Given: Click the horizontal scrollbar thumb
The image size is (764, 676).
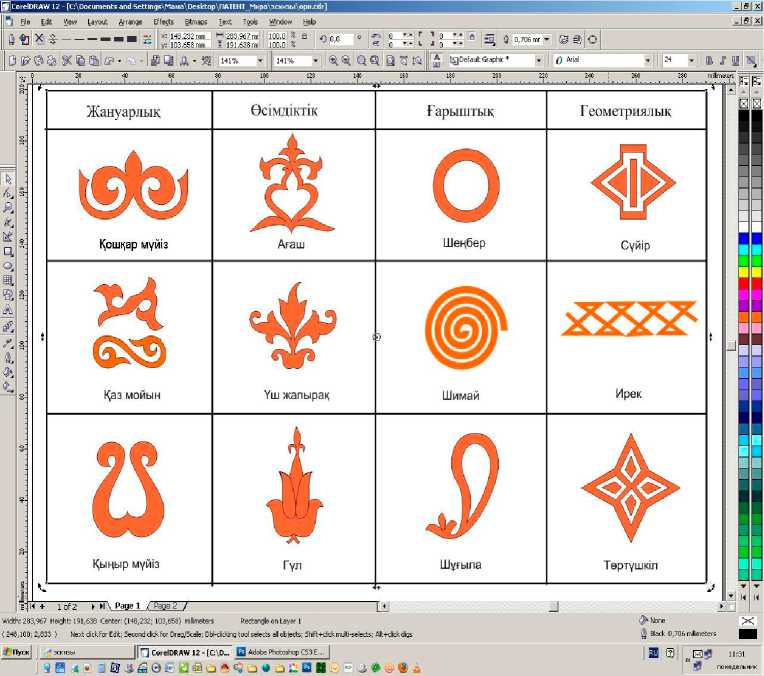Looking at the screenshot, I should 554,606.
